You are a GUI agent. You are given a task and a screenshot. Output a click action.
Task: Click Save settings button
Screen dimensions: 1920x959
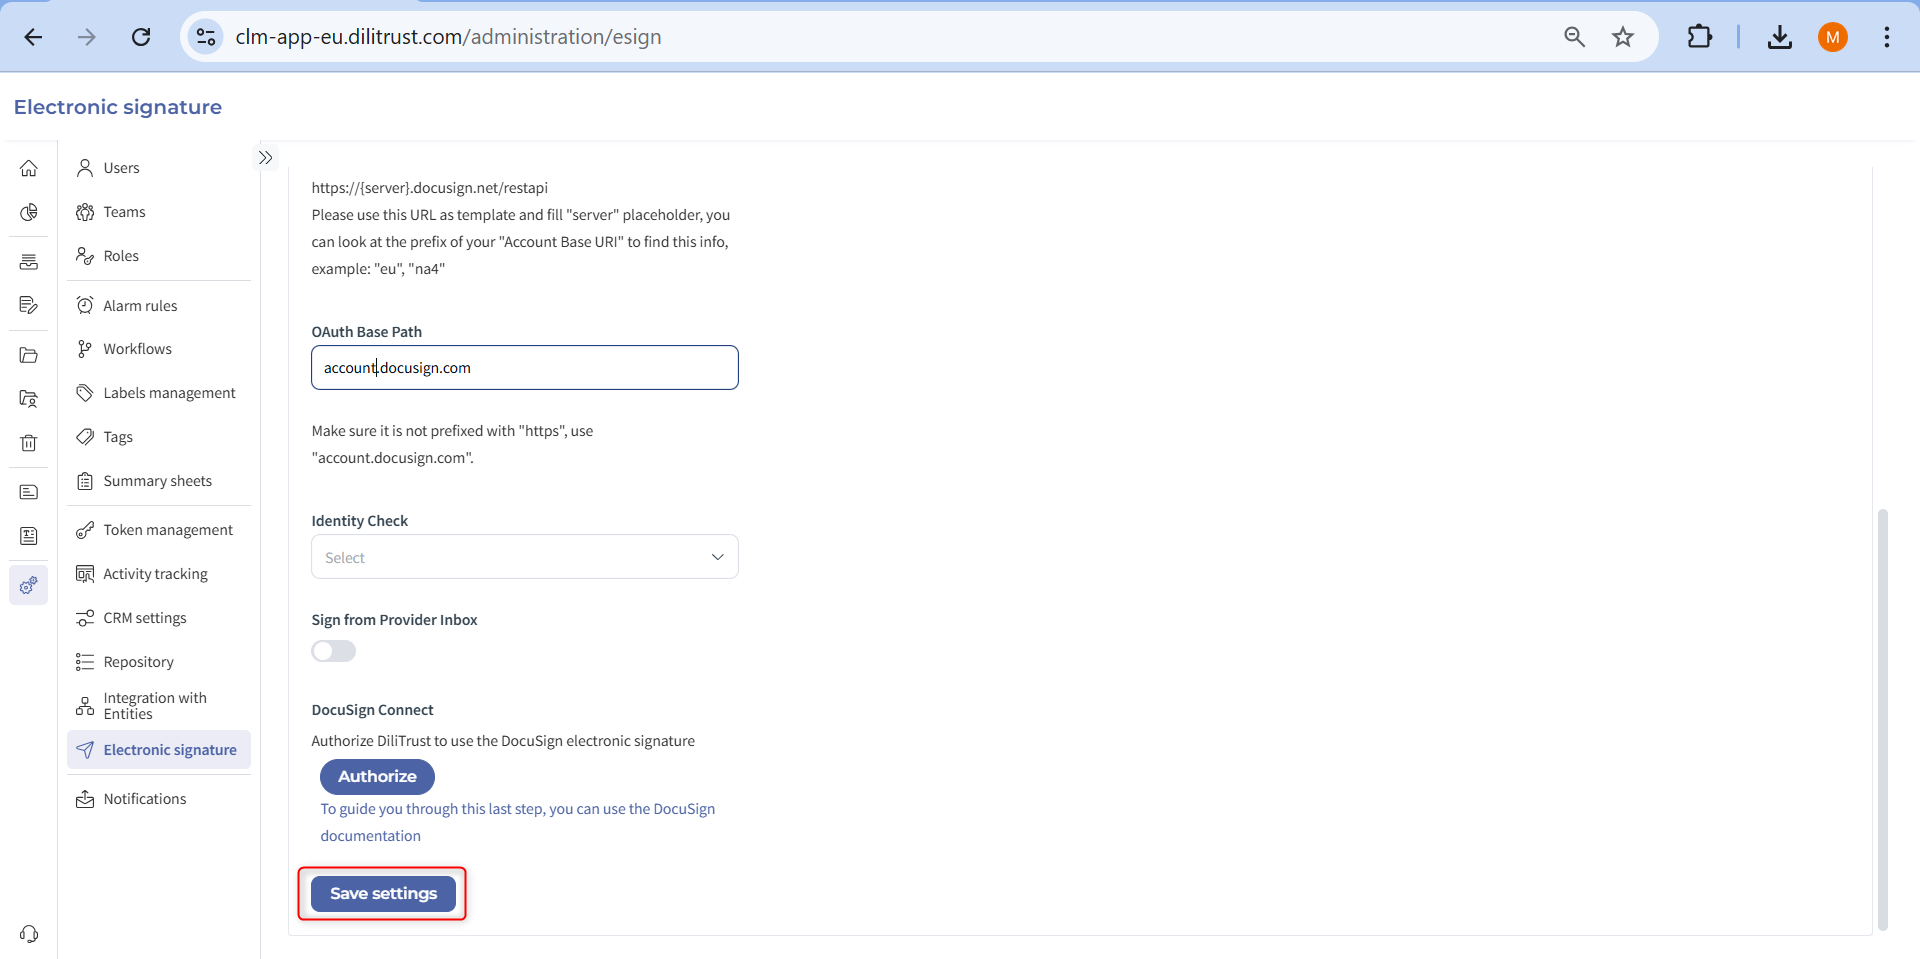[383, 894]
